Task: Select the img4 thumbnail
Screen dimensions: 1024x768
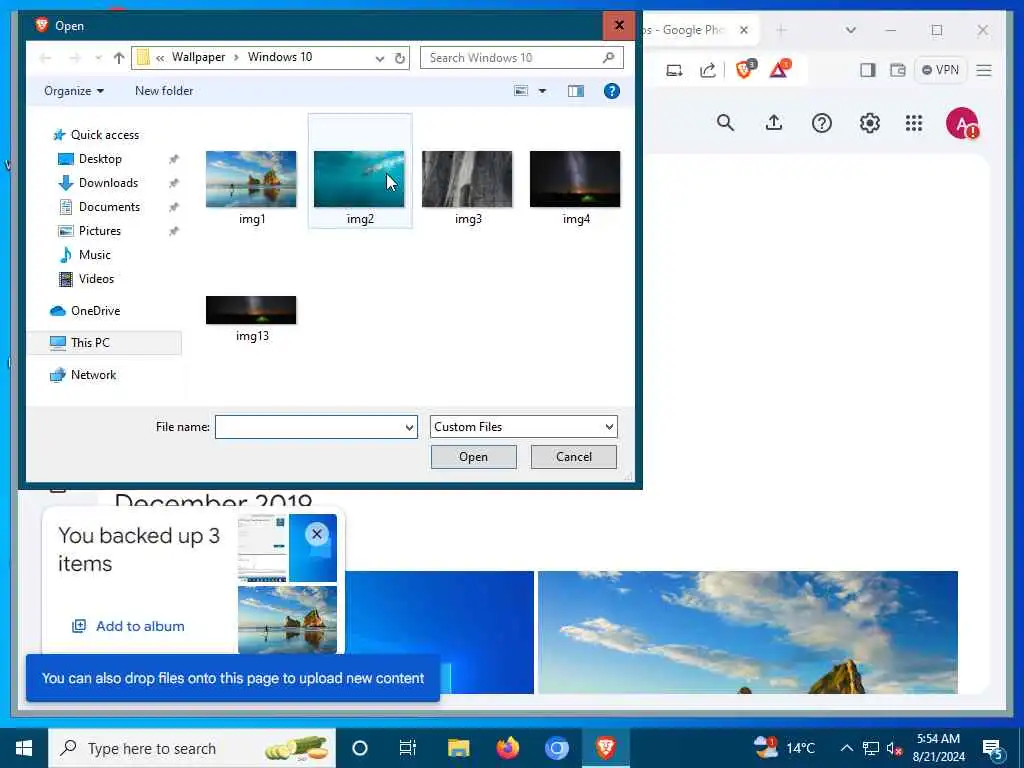Action: click(575, 179)
